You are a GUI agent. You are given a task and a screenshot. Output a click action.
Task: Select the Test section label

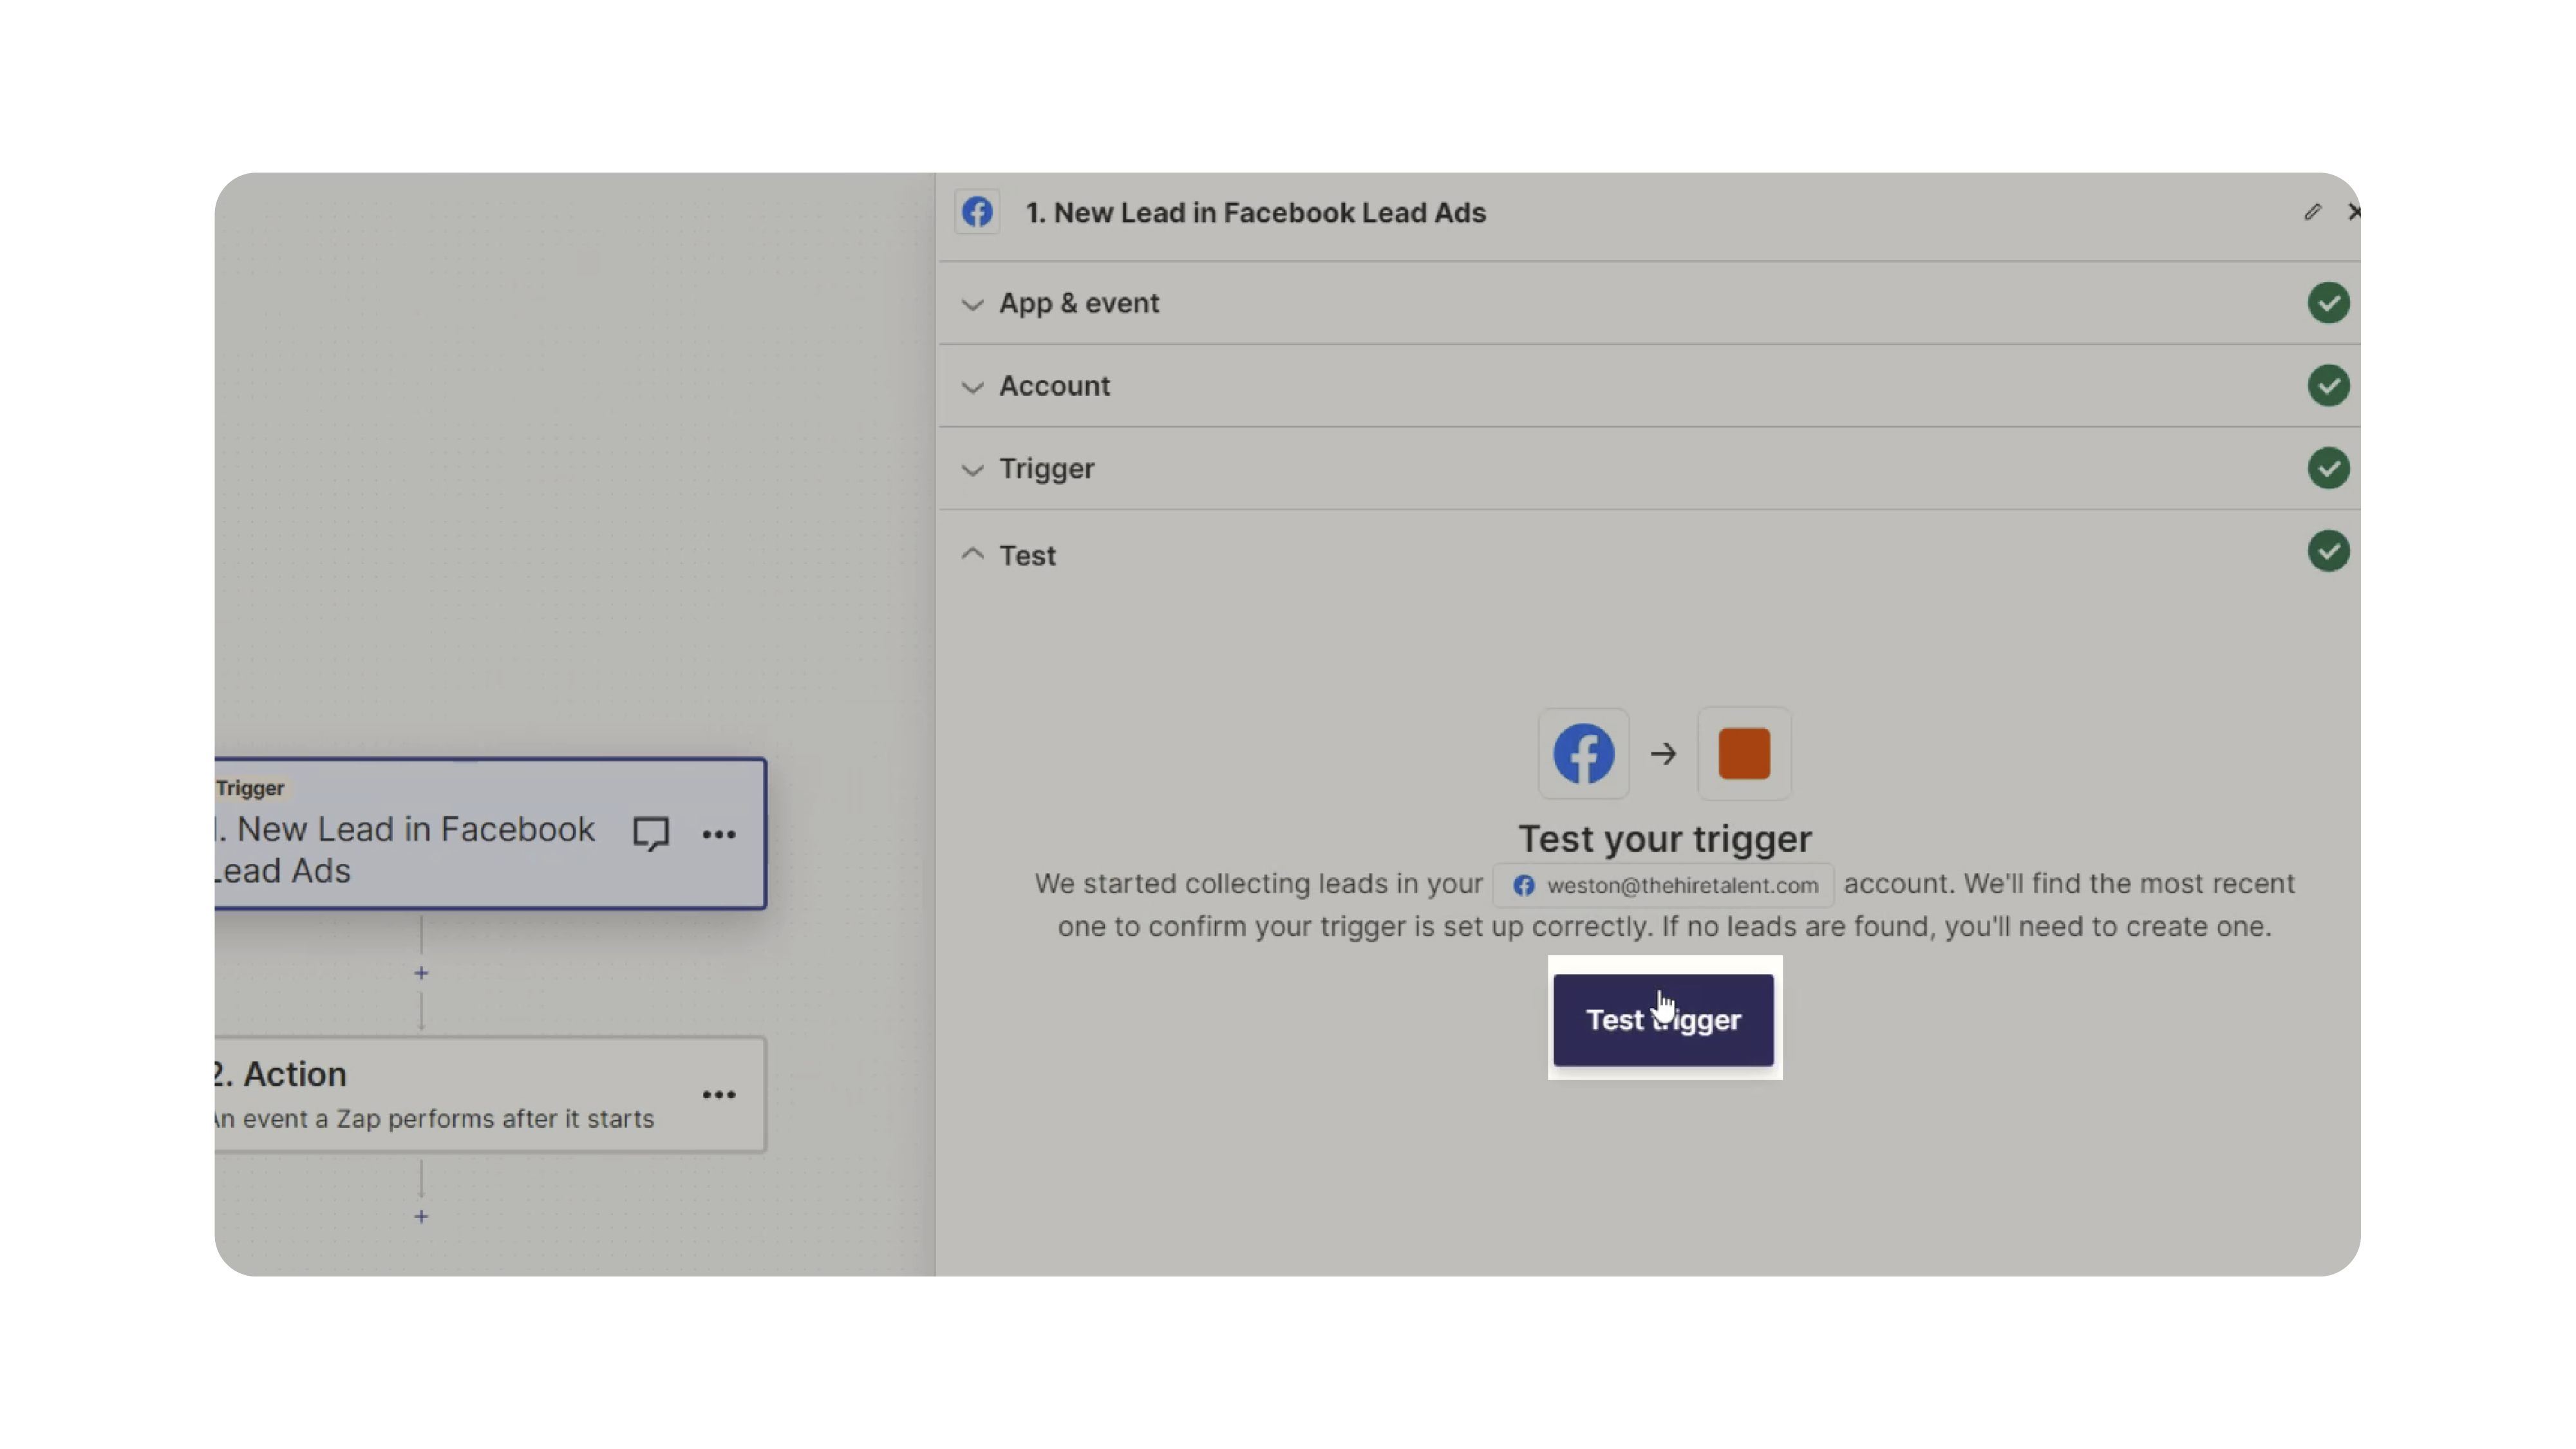[1027, 556]
